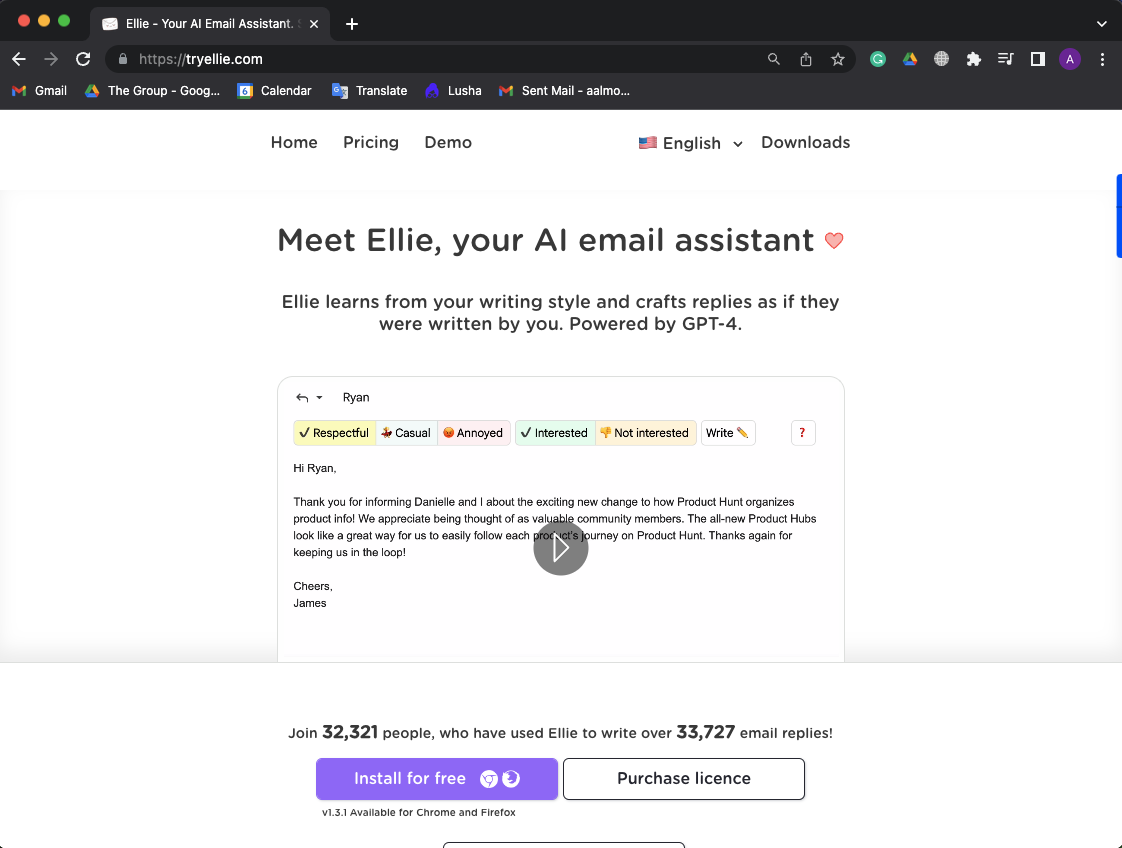1122x848 pixels.
Task: Open the Extensions puzzle piece menu
Action: 973,59
